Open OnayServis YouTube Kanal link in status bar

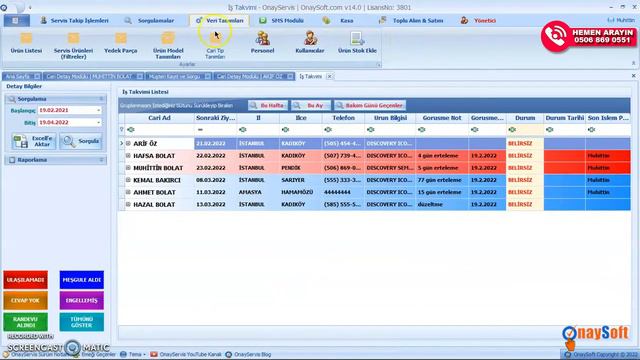click(x=186, y=354)
